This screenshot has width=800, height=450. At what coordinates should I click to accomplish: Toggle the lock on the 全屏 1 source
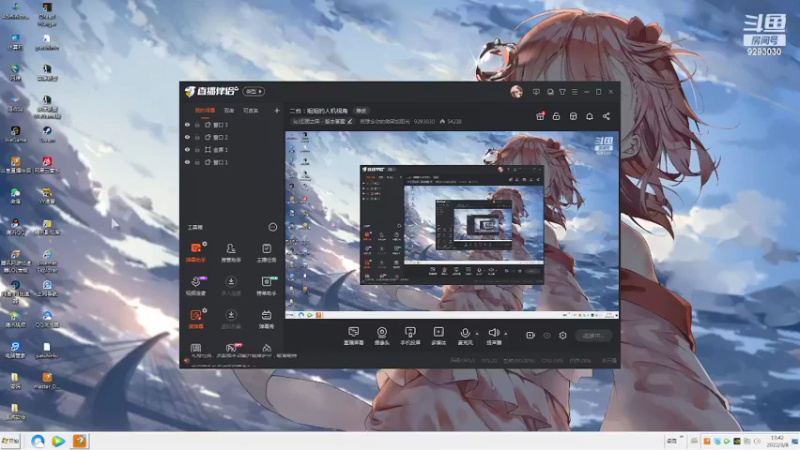click(197, 149)
